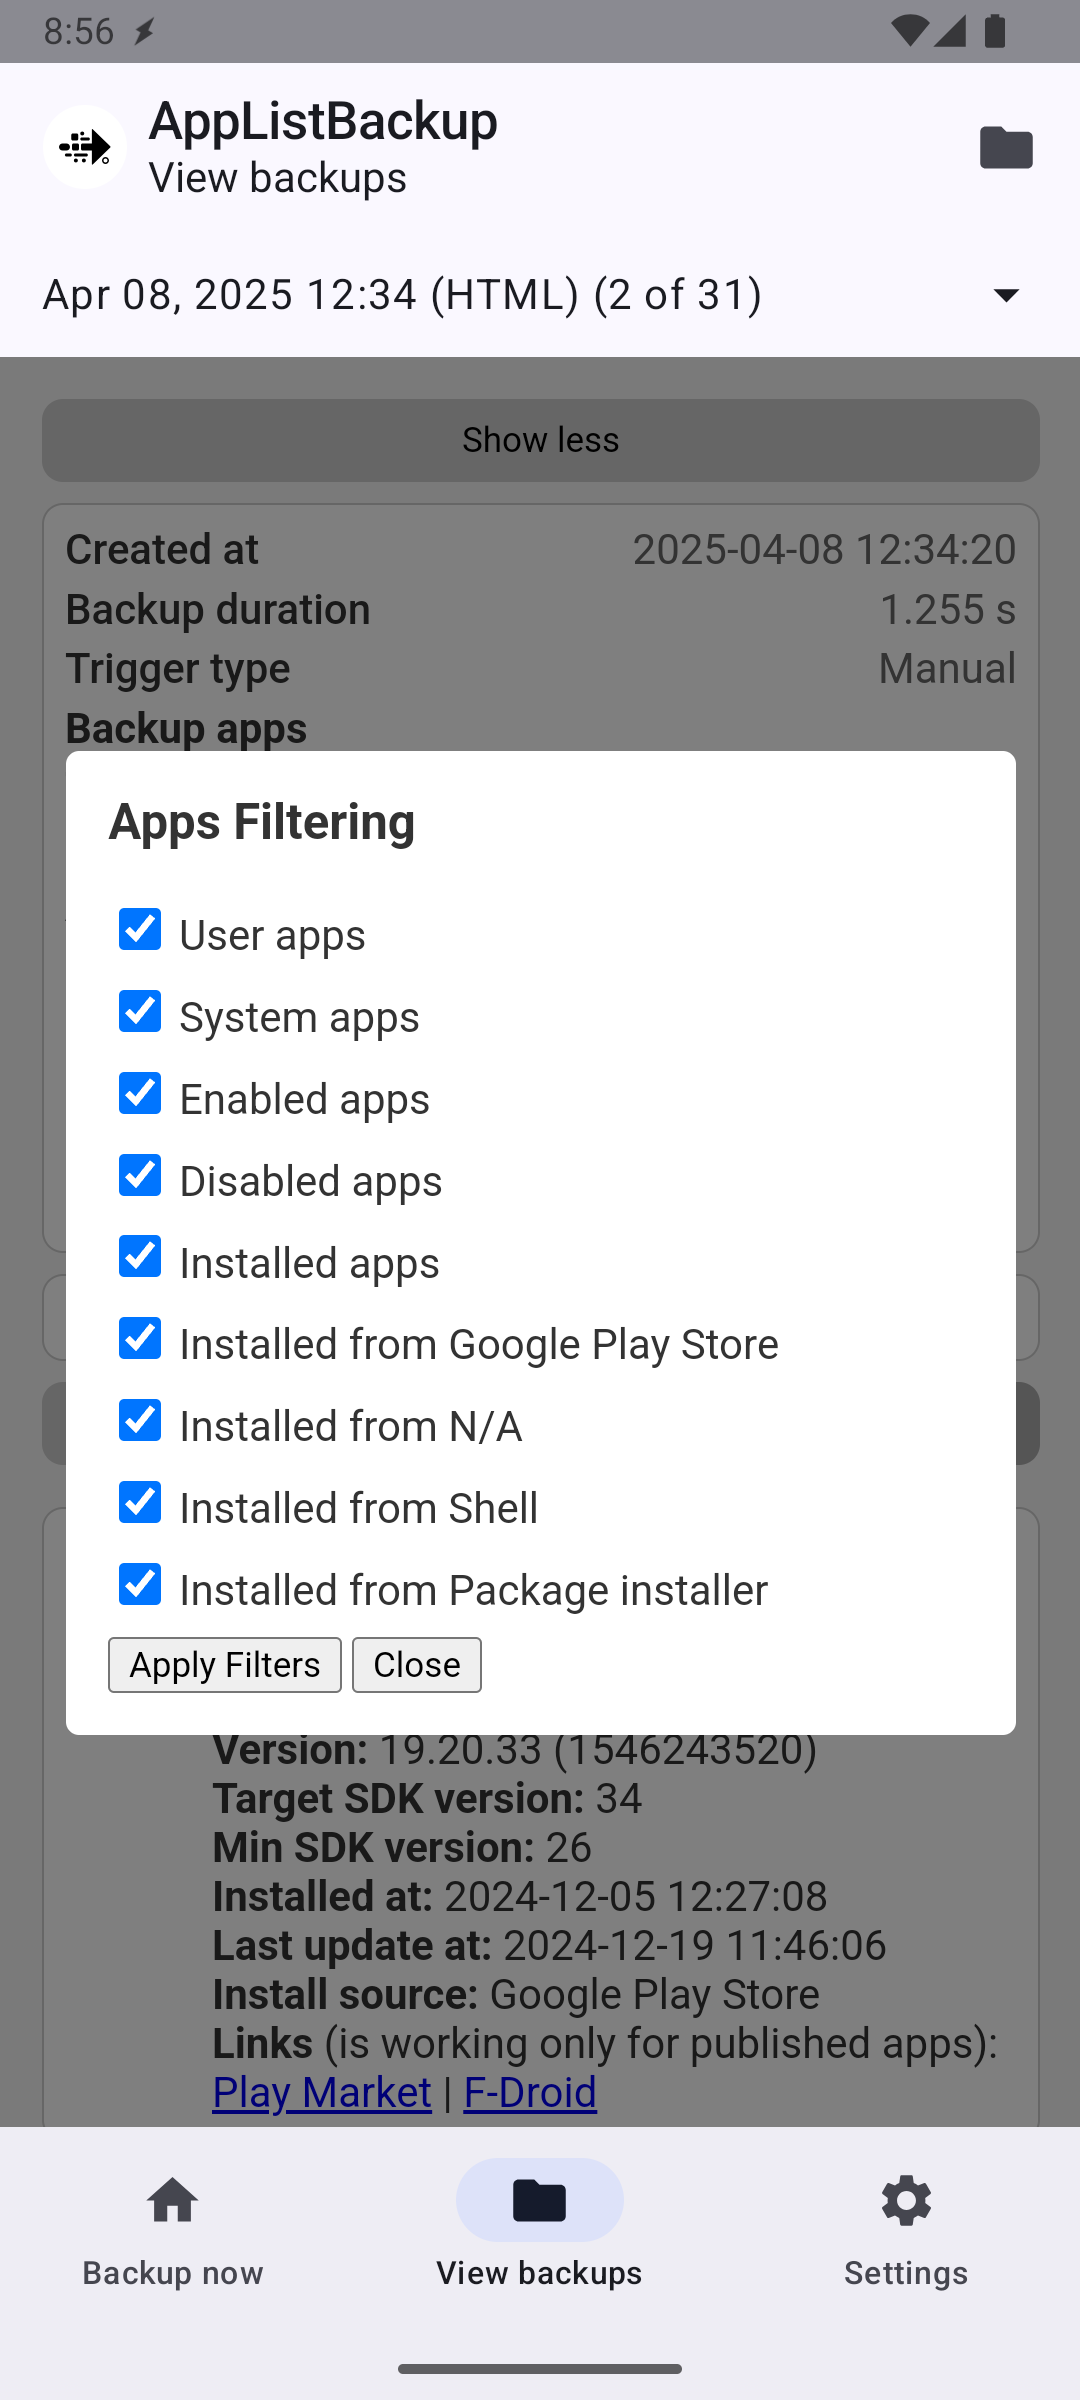1080x2400 pixels.
Task: Collapse details with Show less
Action: point(540,440)
